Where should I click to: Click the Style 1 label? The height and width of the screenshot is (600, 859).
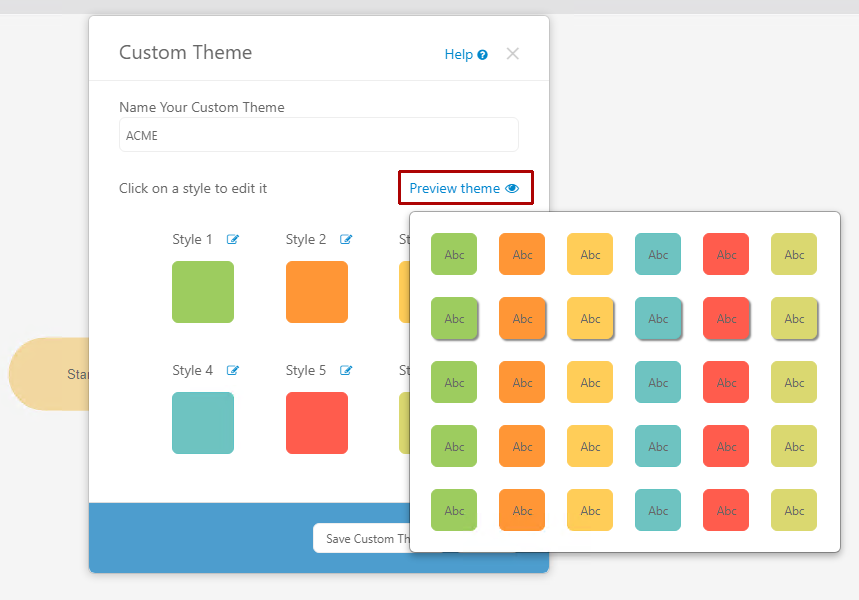click(x=192, y=239)
